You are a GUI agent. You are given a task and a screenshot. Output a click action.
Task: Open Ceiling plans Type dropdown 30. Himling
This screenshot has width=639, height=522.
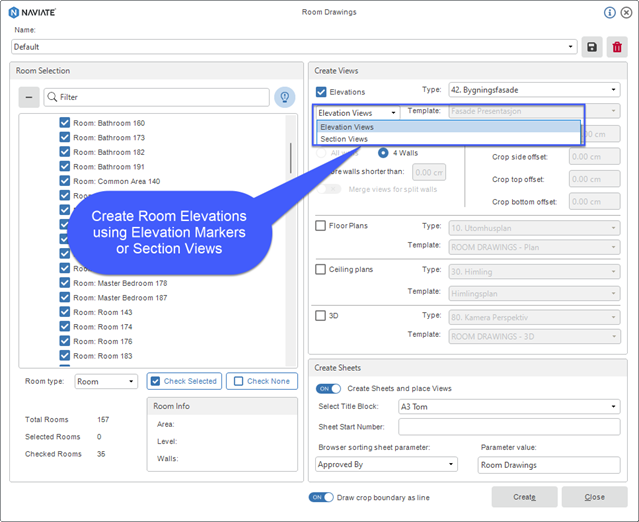(x=535, y=272)
